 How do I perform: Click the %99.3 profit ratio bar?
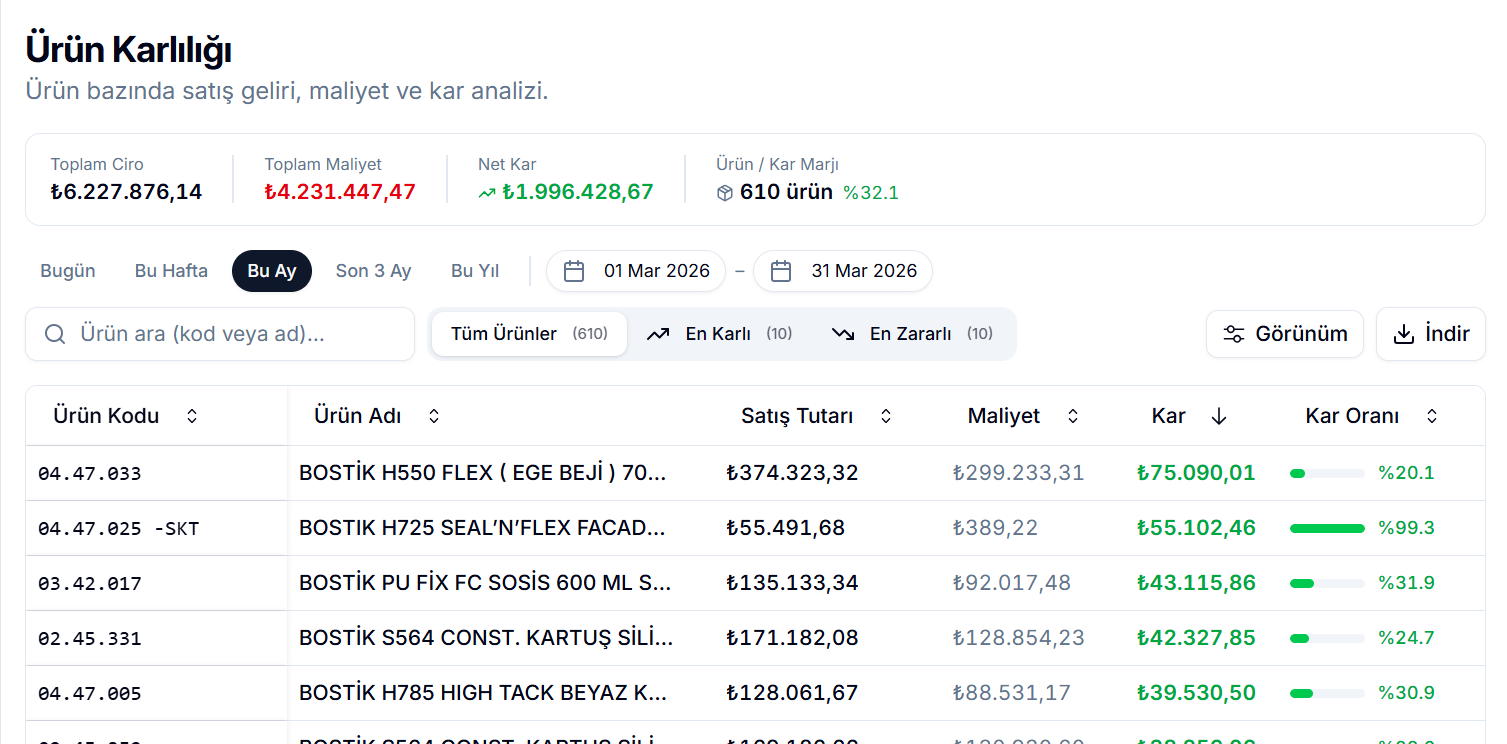click(x=1327, y=528)
